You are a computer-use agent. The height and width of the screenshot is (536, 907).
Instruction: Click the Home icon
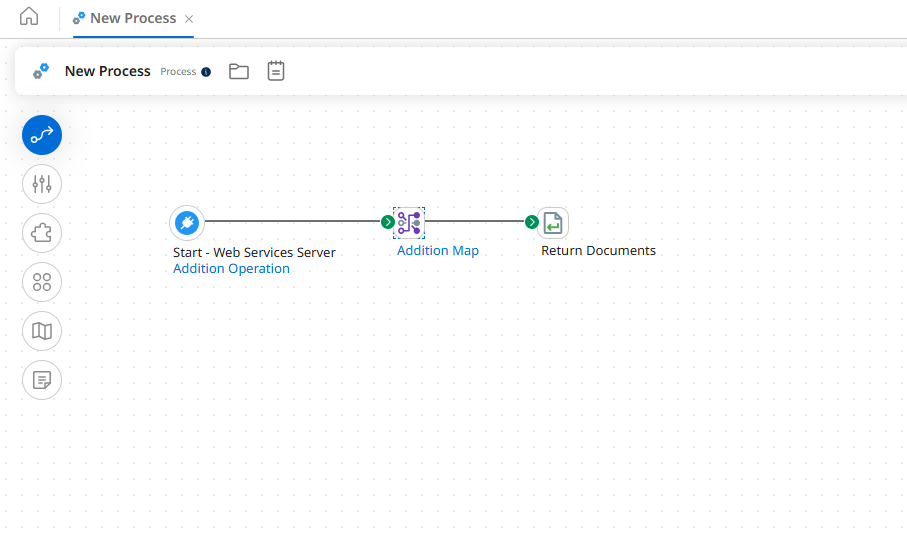29,17
